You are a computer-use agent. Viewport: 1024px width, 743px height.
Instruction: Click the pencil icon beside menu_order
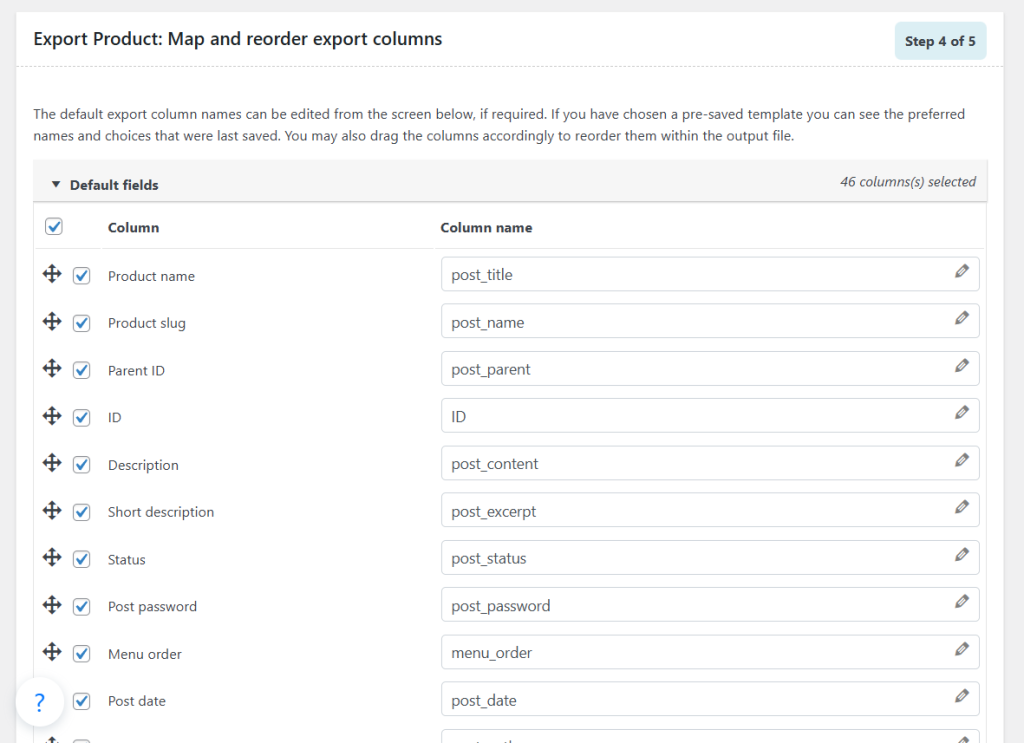(961, 649)
